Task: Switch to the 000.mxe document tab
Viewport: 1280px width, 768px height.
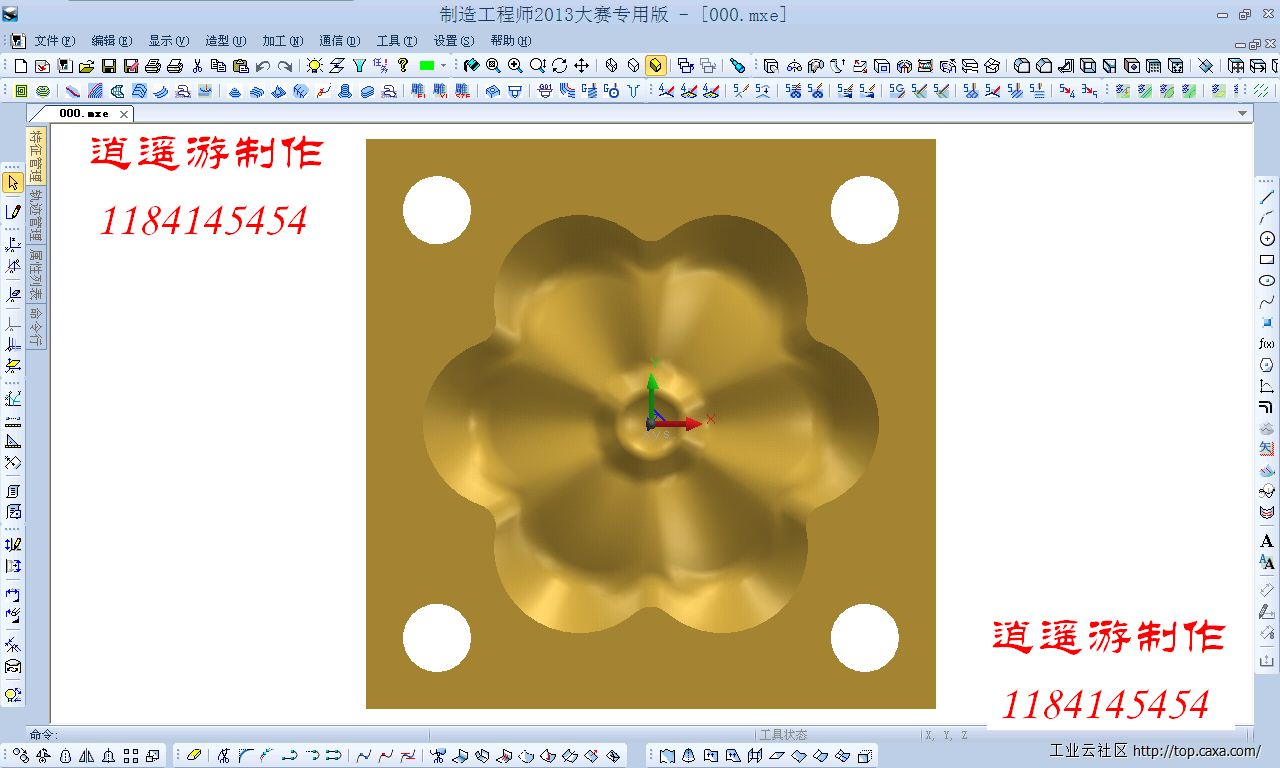Action: coord(84,114)
